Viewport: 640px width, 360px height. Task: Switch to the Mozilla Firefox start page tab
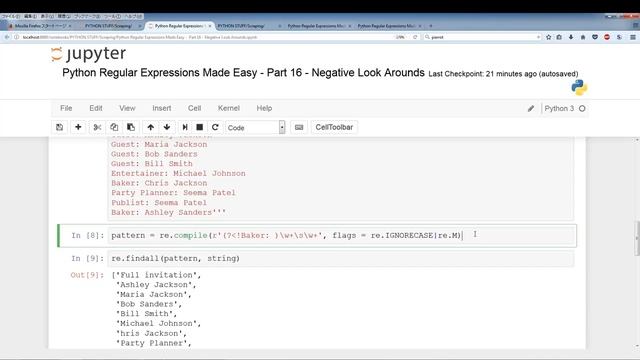pyautogui.click(x=39, y=26)
